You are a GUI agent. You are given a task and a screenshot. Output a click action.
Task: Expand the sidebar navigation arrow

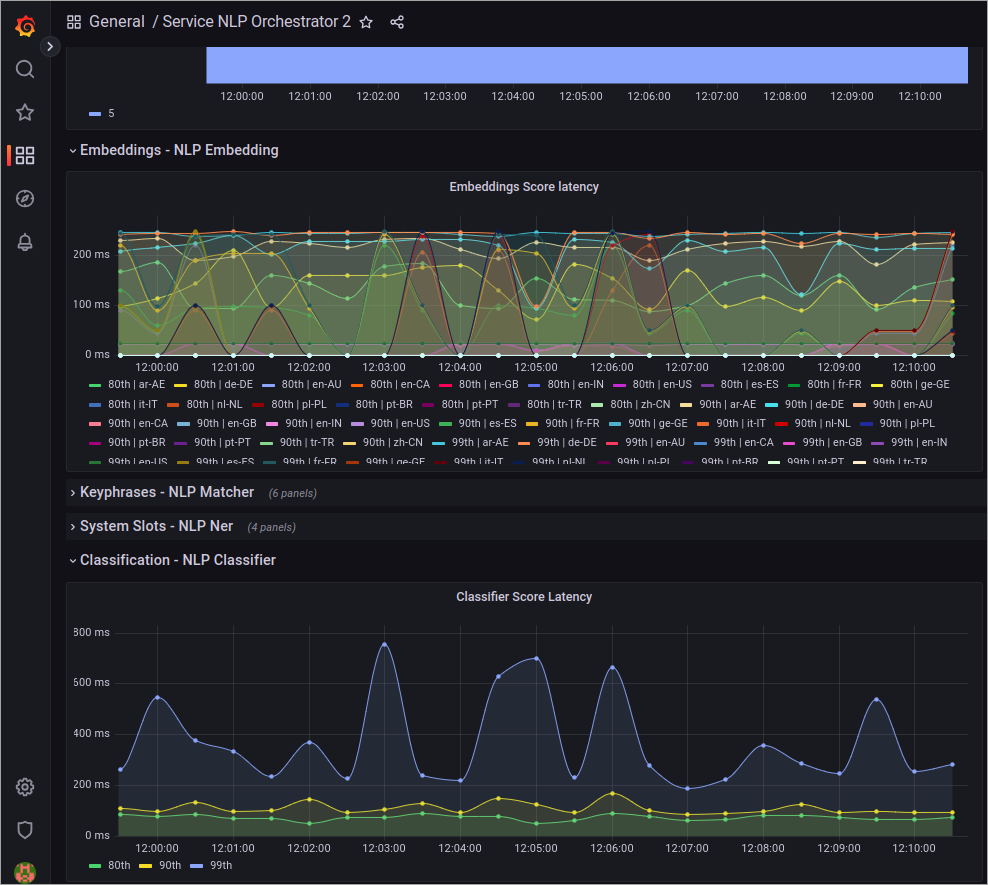point(50,46)
